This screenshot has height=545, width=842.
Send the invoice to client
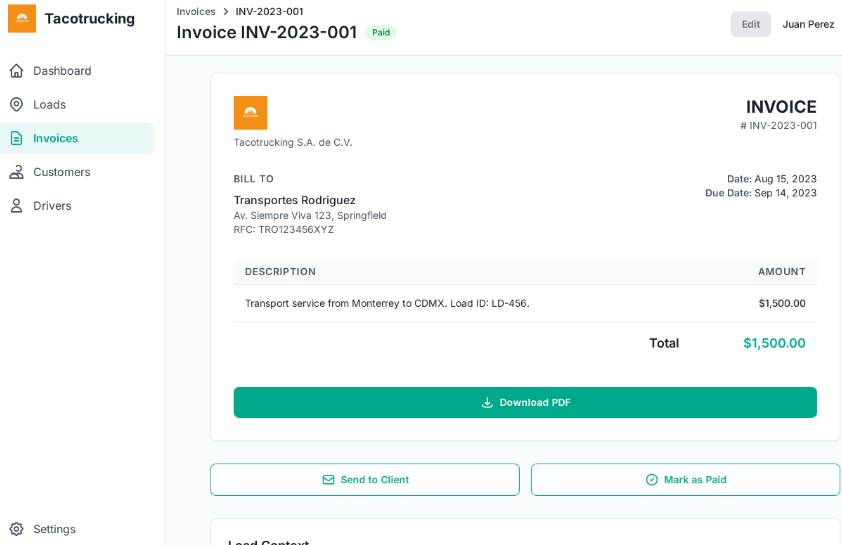click(365, 480)
